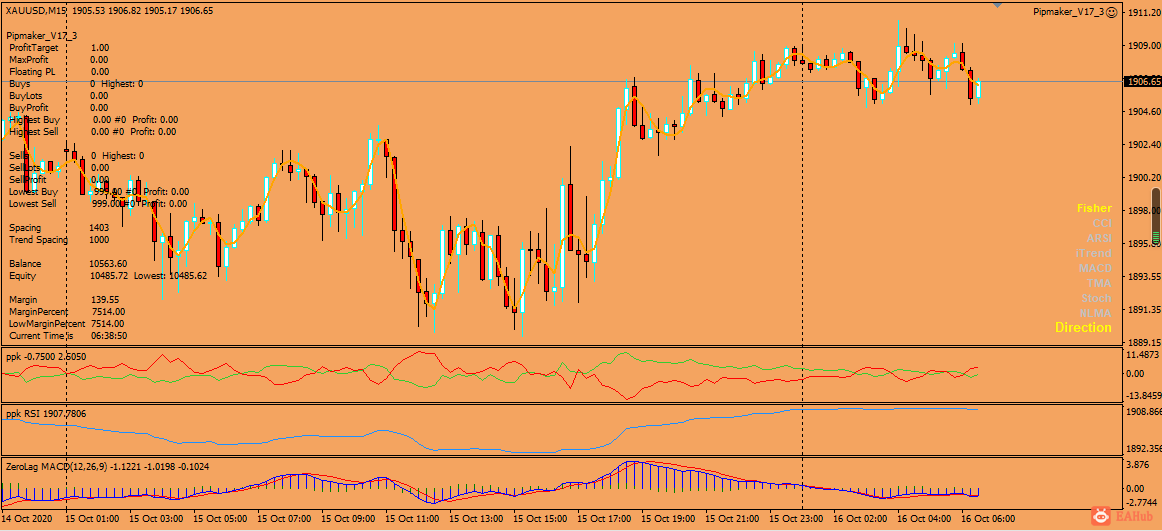The height and width of the screenshot is (531, 1162).
Task: Click the Margin 139.55 row
Action: 64,299
